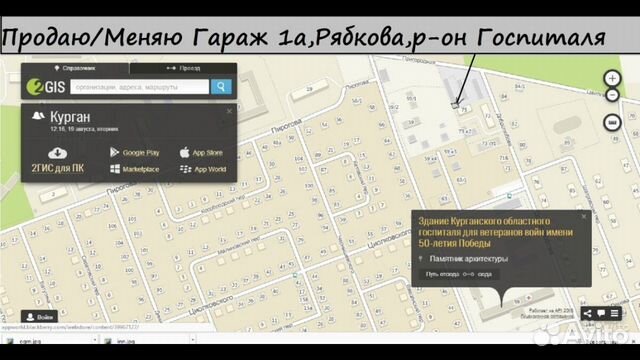Activate the ruler measure tool
This screenshot has width=640, height=360.
click(612, 122)
